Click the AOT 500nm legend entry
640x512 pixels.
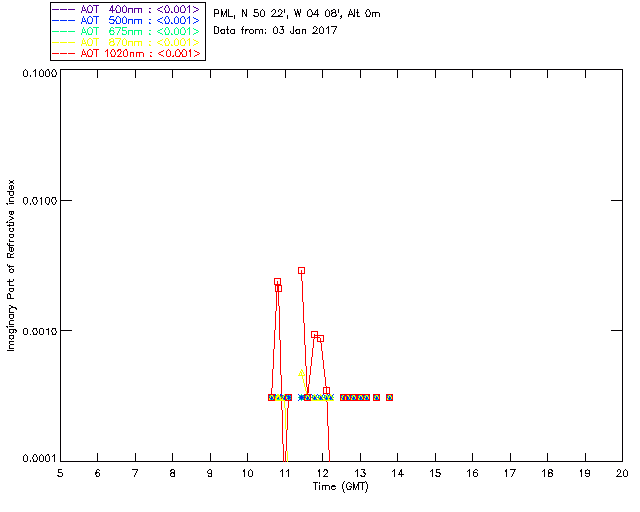tap(127, 20)
